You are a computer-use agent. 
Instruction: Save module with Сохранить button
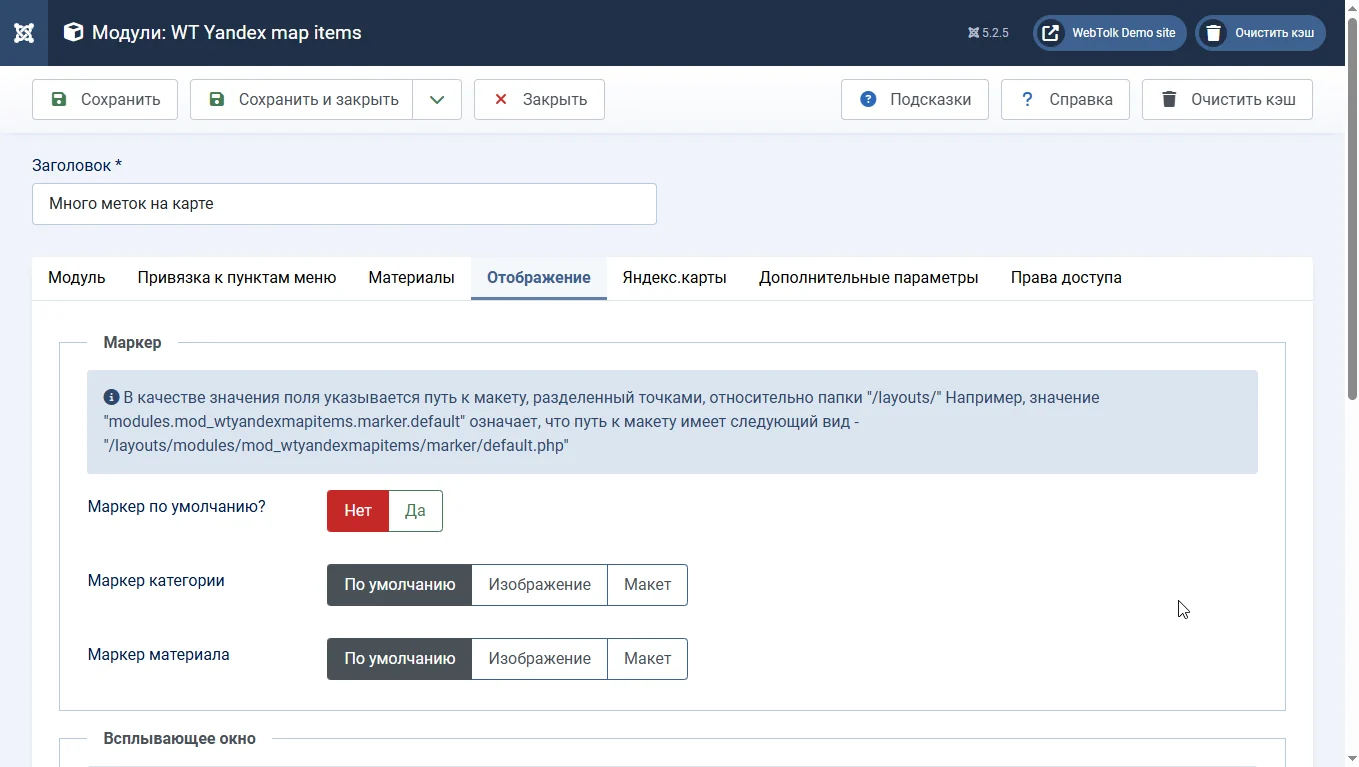pos(105,99)
